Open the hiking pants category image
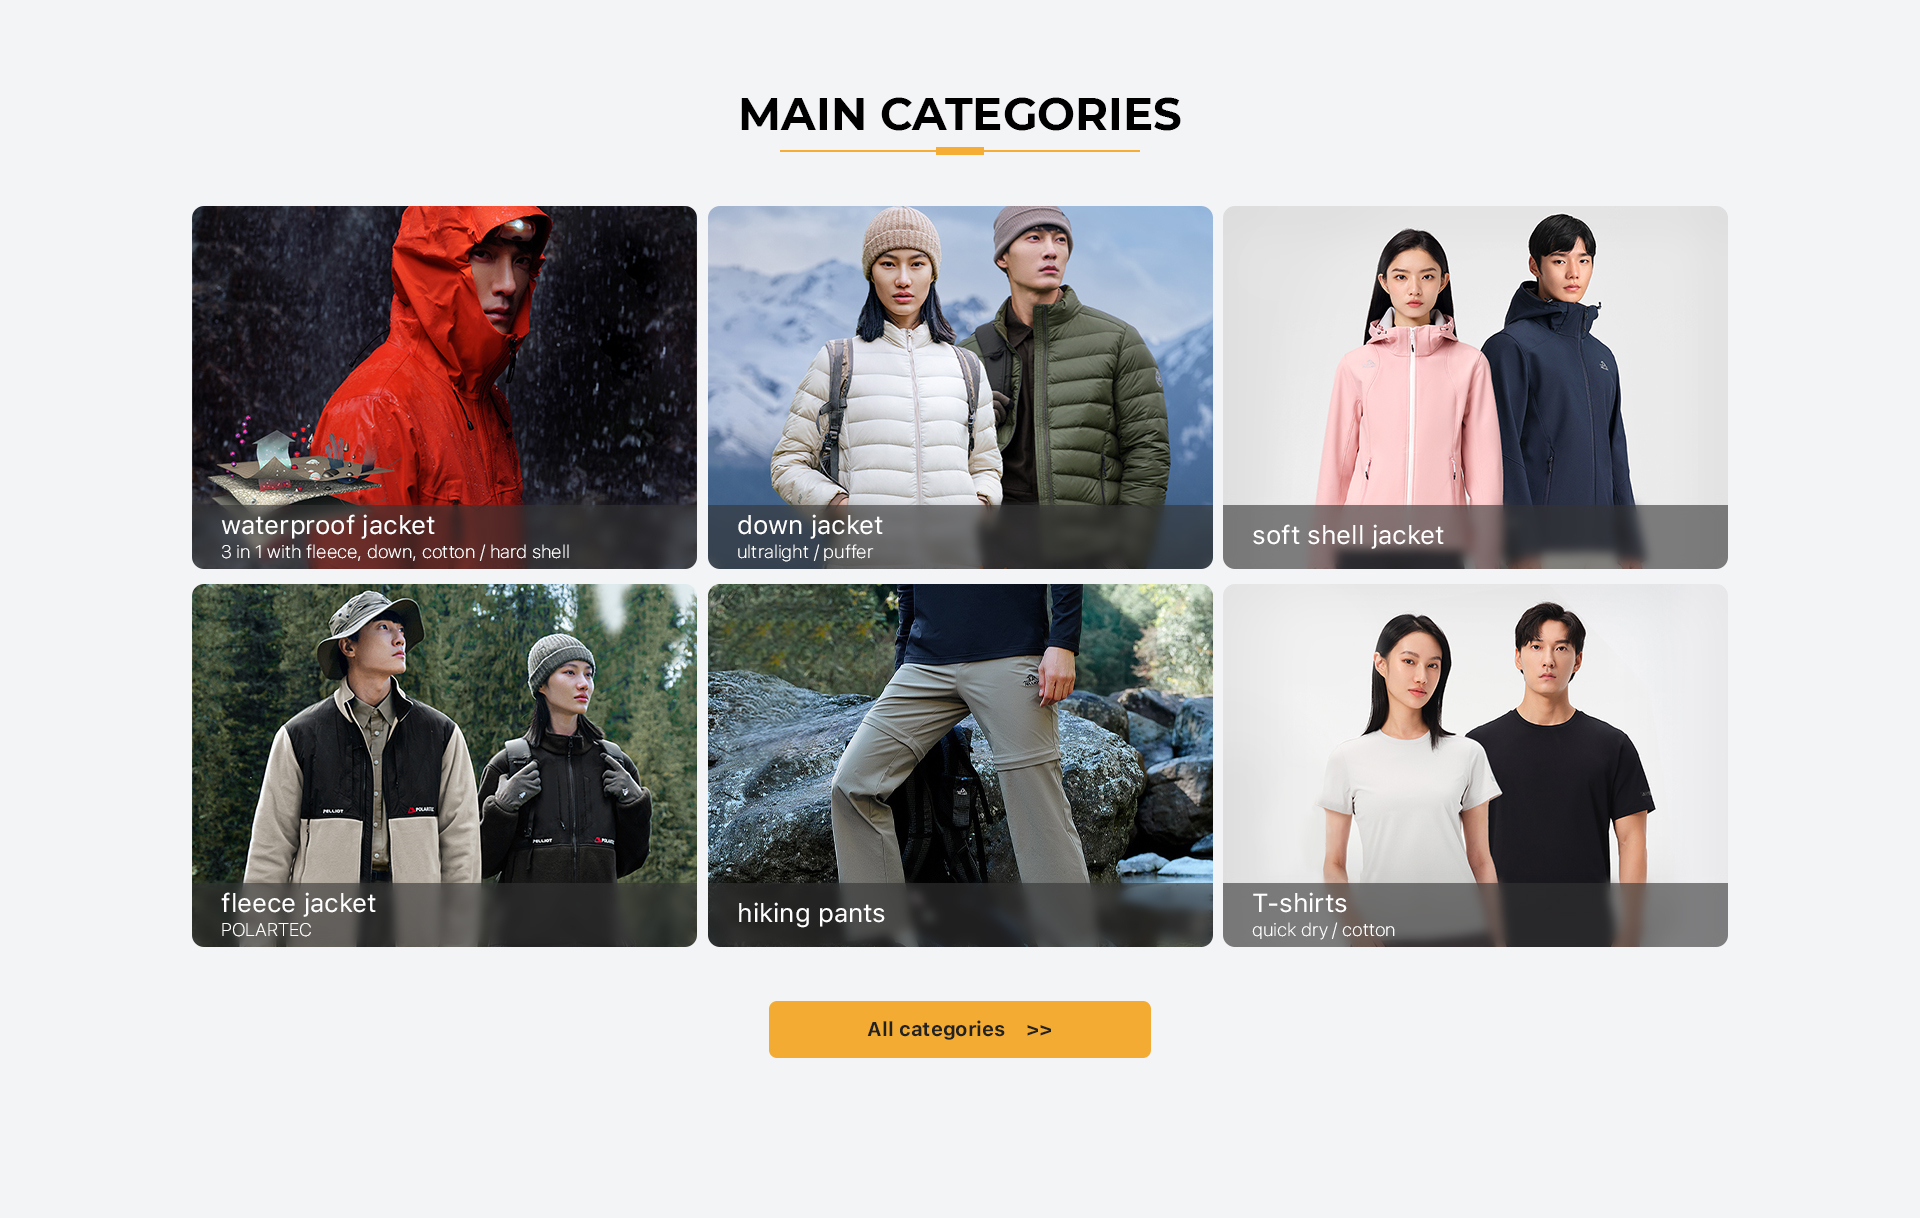1920x1218 pixels. click(960, 765)
